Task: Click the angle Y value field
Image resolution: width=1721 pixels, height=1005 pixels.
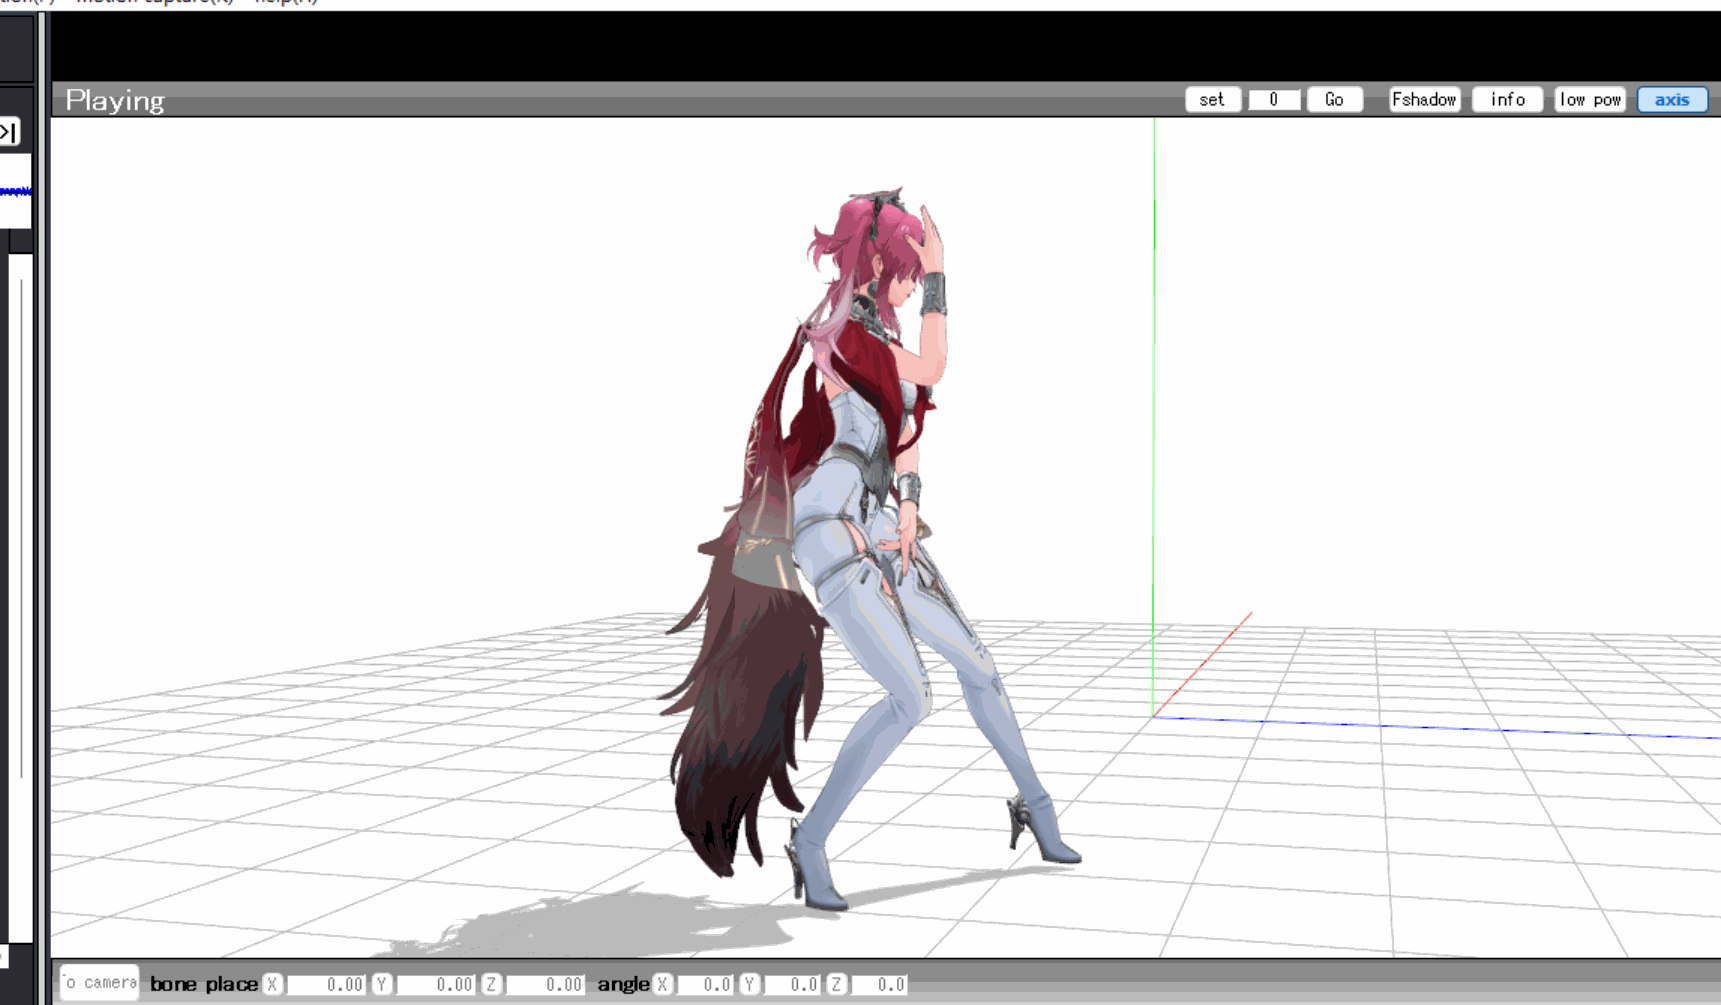Action: (x=792, y=985)
